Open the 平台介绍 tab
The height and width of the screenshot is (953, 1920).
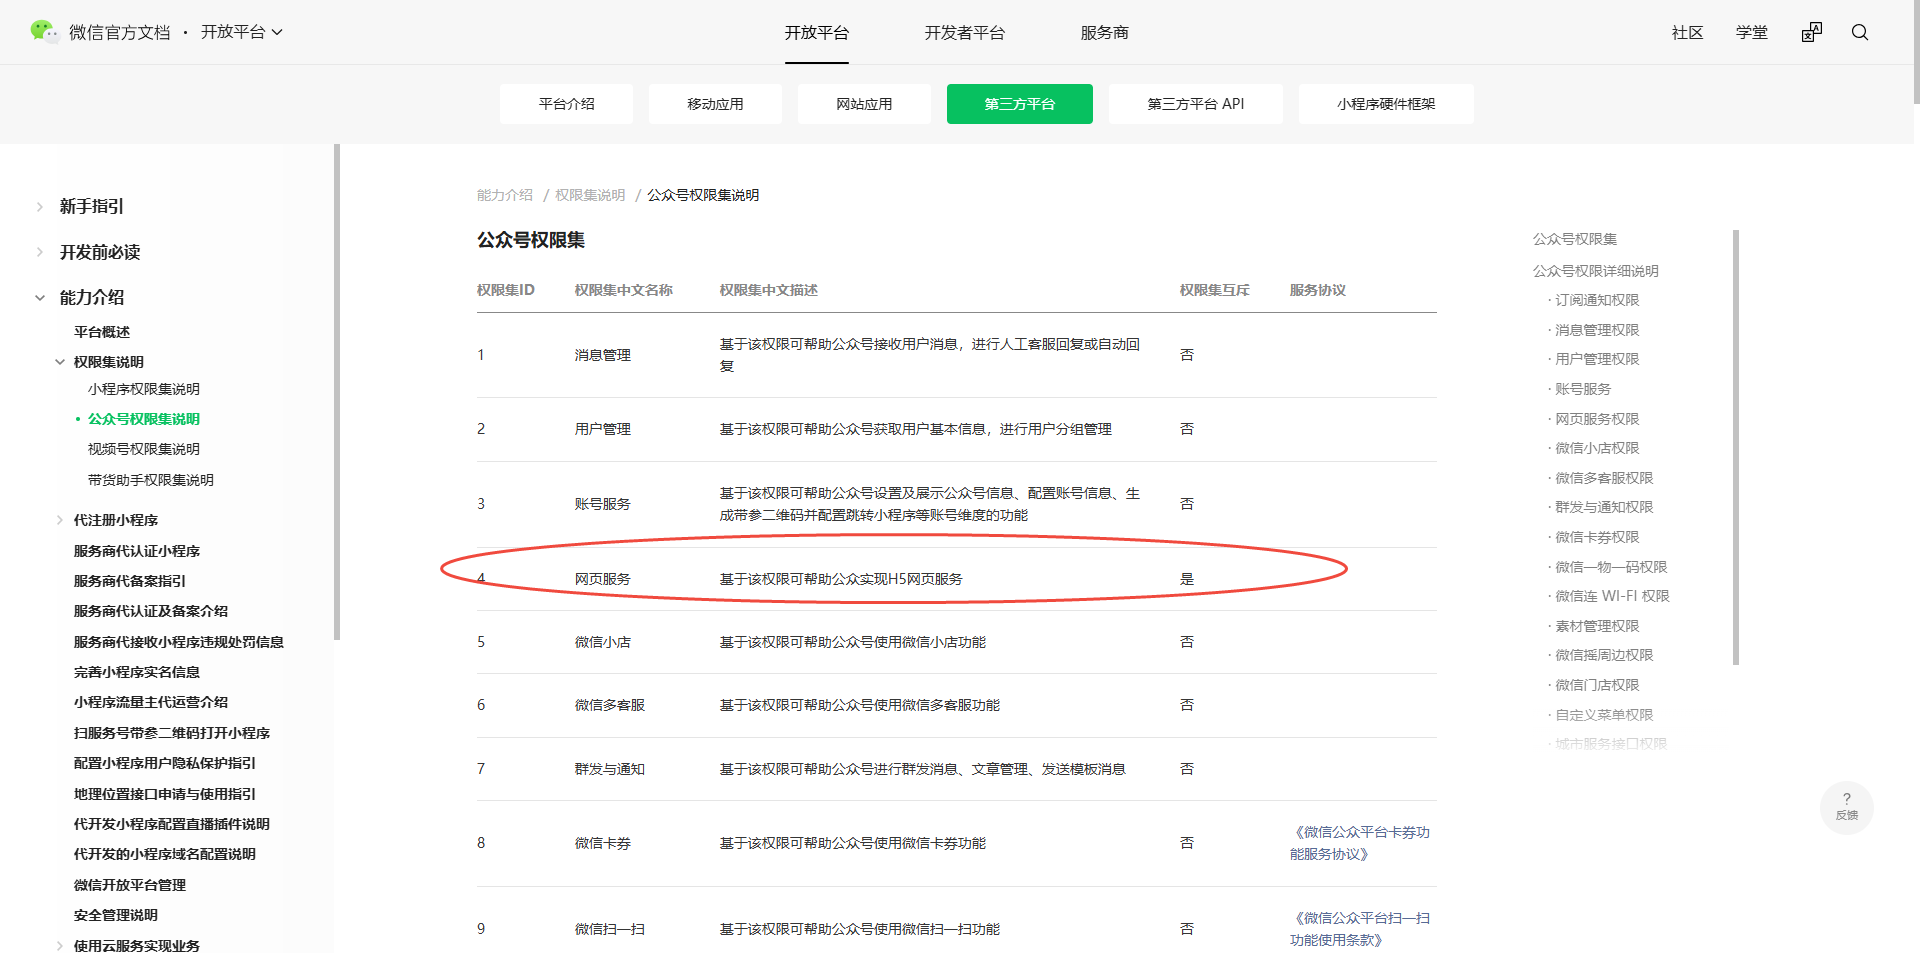[566, 104]
